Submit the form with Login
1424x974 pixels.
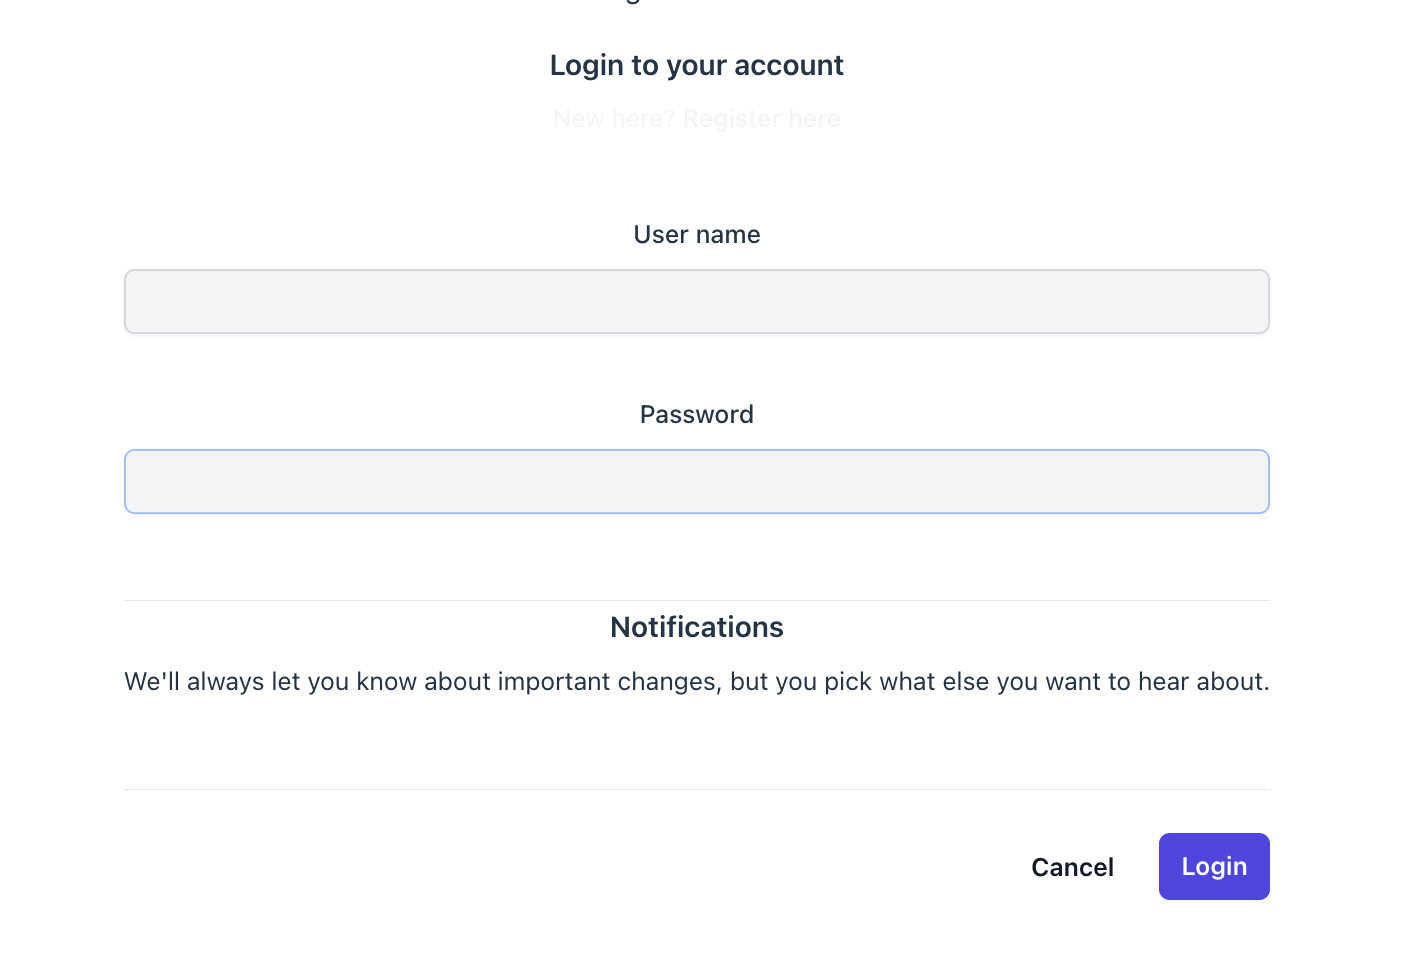(x=1213, y=866)
